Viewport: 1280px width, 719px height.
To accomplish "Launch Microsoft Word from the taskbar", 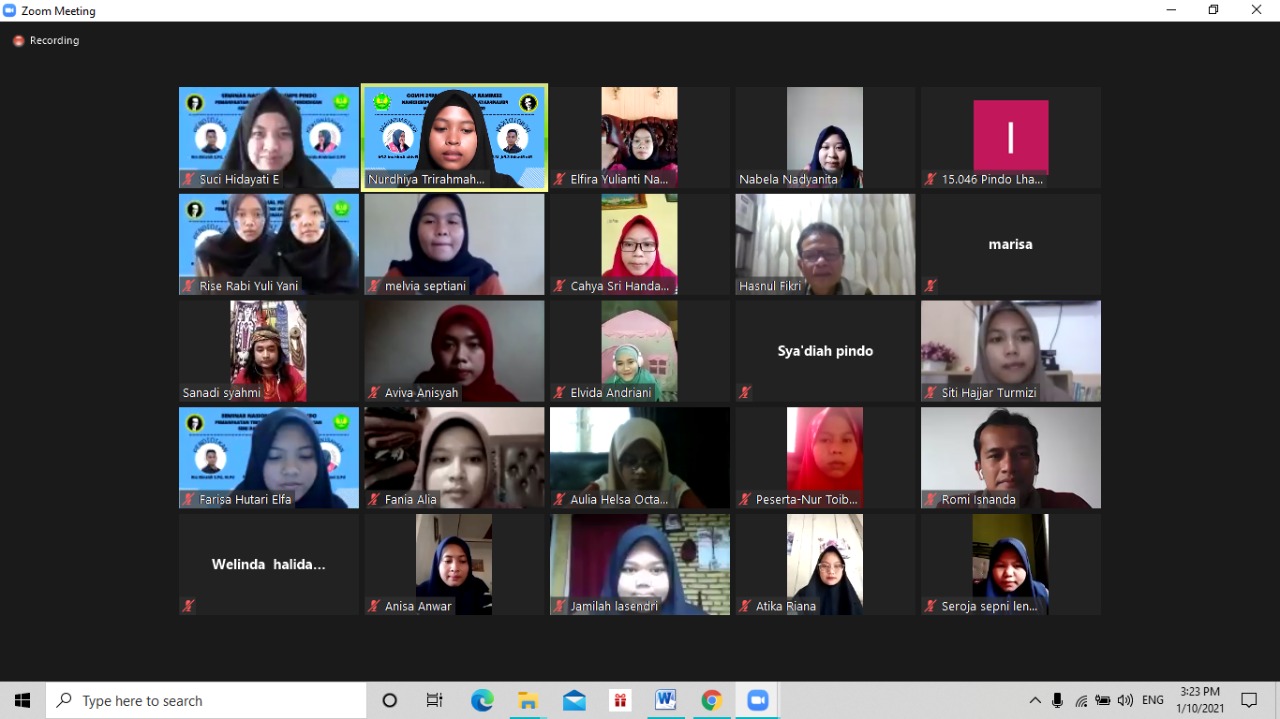I will pyautogui.click(x=665, y=700).
